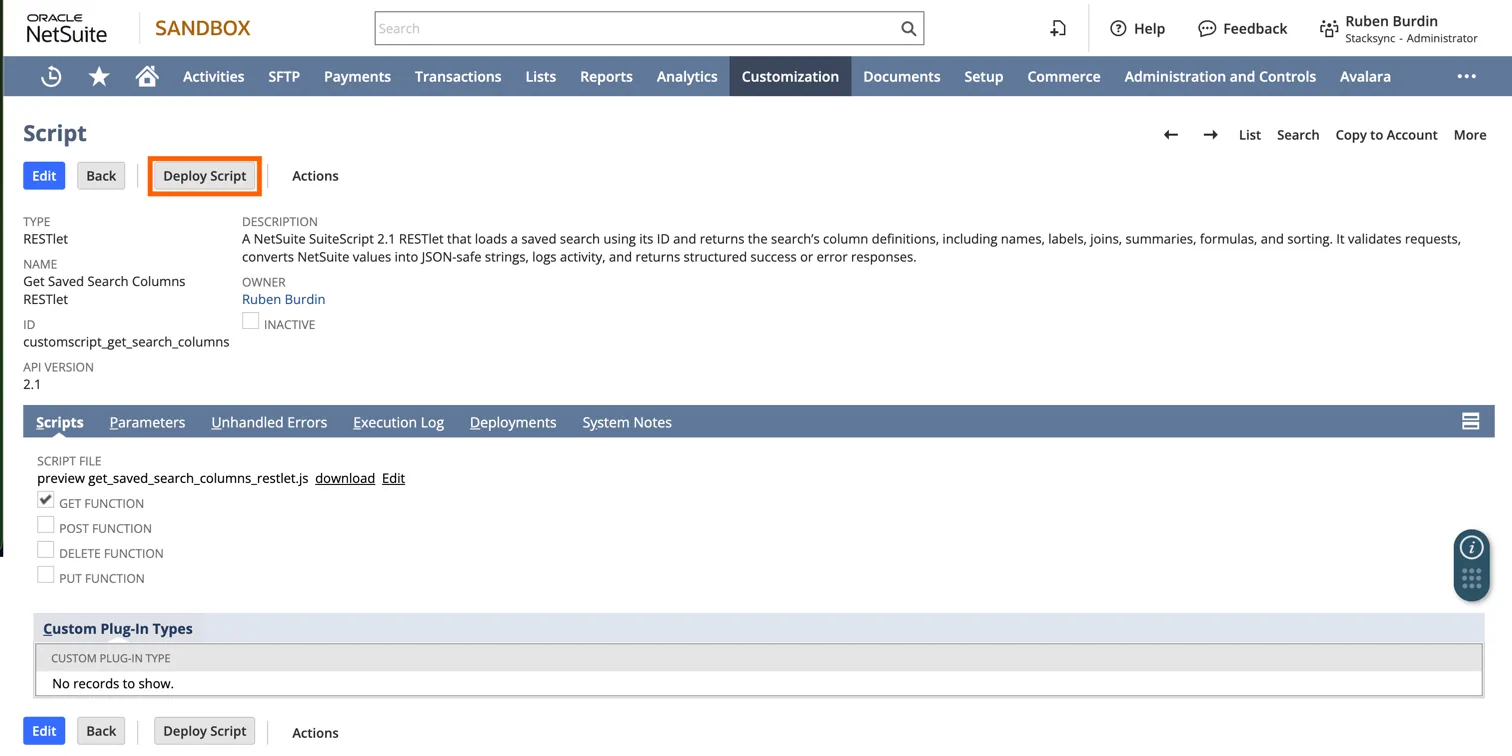Click the preview link for script file
1512x756 pixels.
click(x=60, y=478)
